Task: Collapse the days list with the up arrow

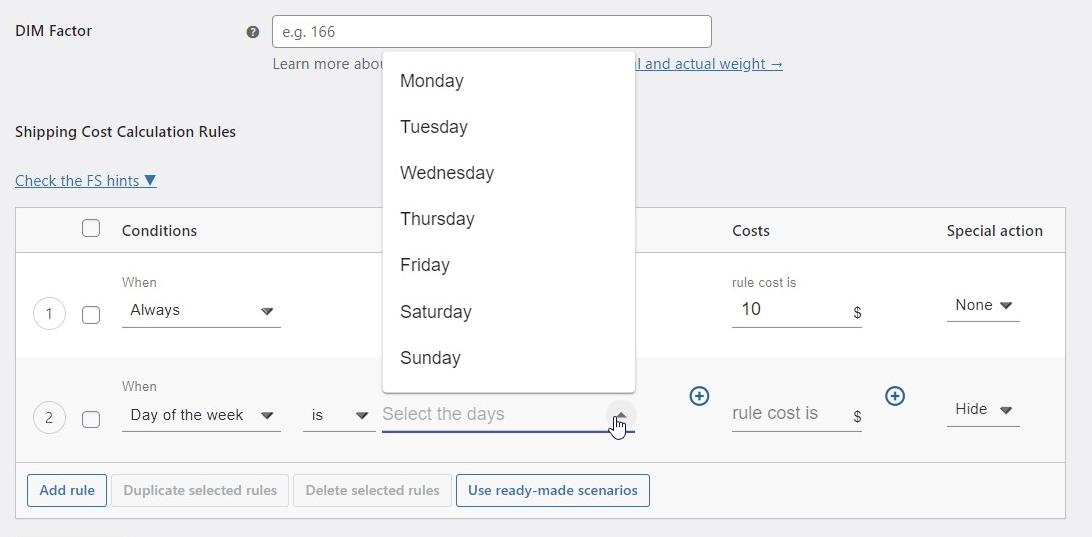Action: pos(621,414)
